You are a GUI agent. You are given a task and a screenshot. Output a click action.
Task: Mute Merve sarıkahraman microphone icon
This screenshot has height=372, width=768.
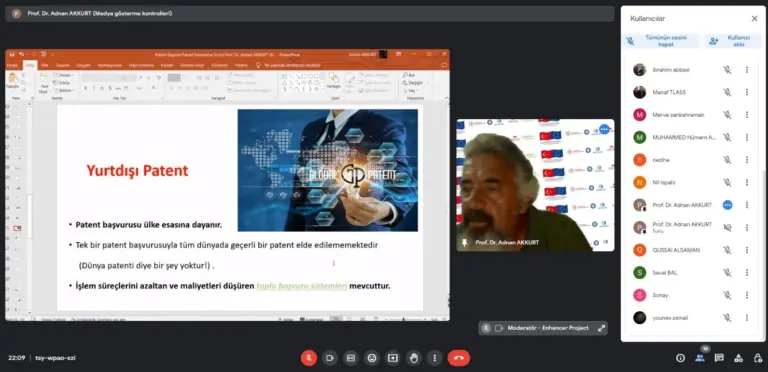(x=727, y=115)
